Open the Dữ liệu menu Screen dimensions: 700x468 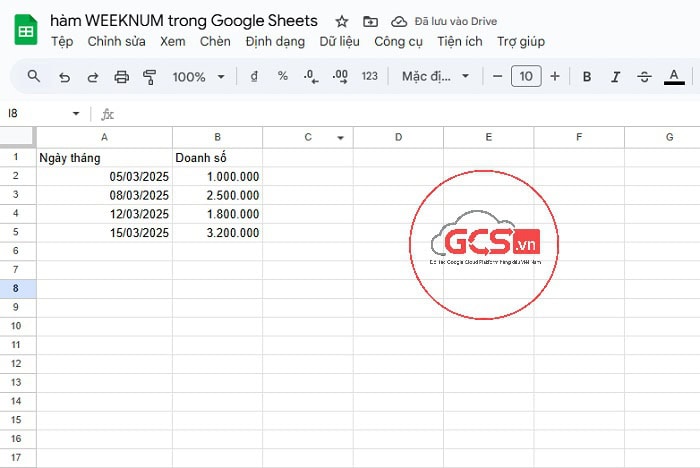tap(339, 42)
